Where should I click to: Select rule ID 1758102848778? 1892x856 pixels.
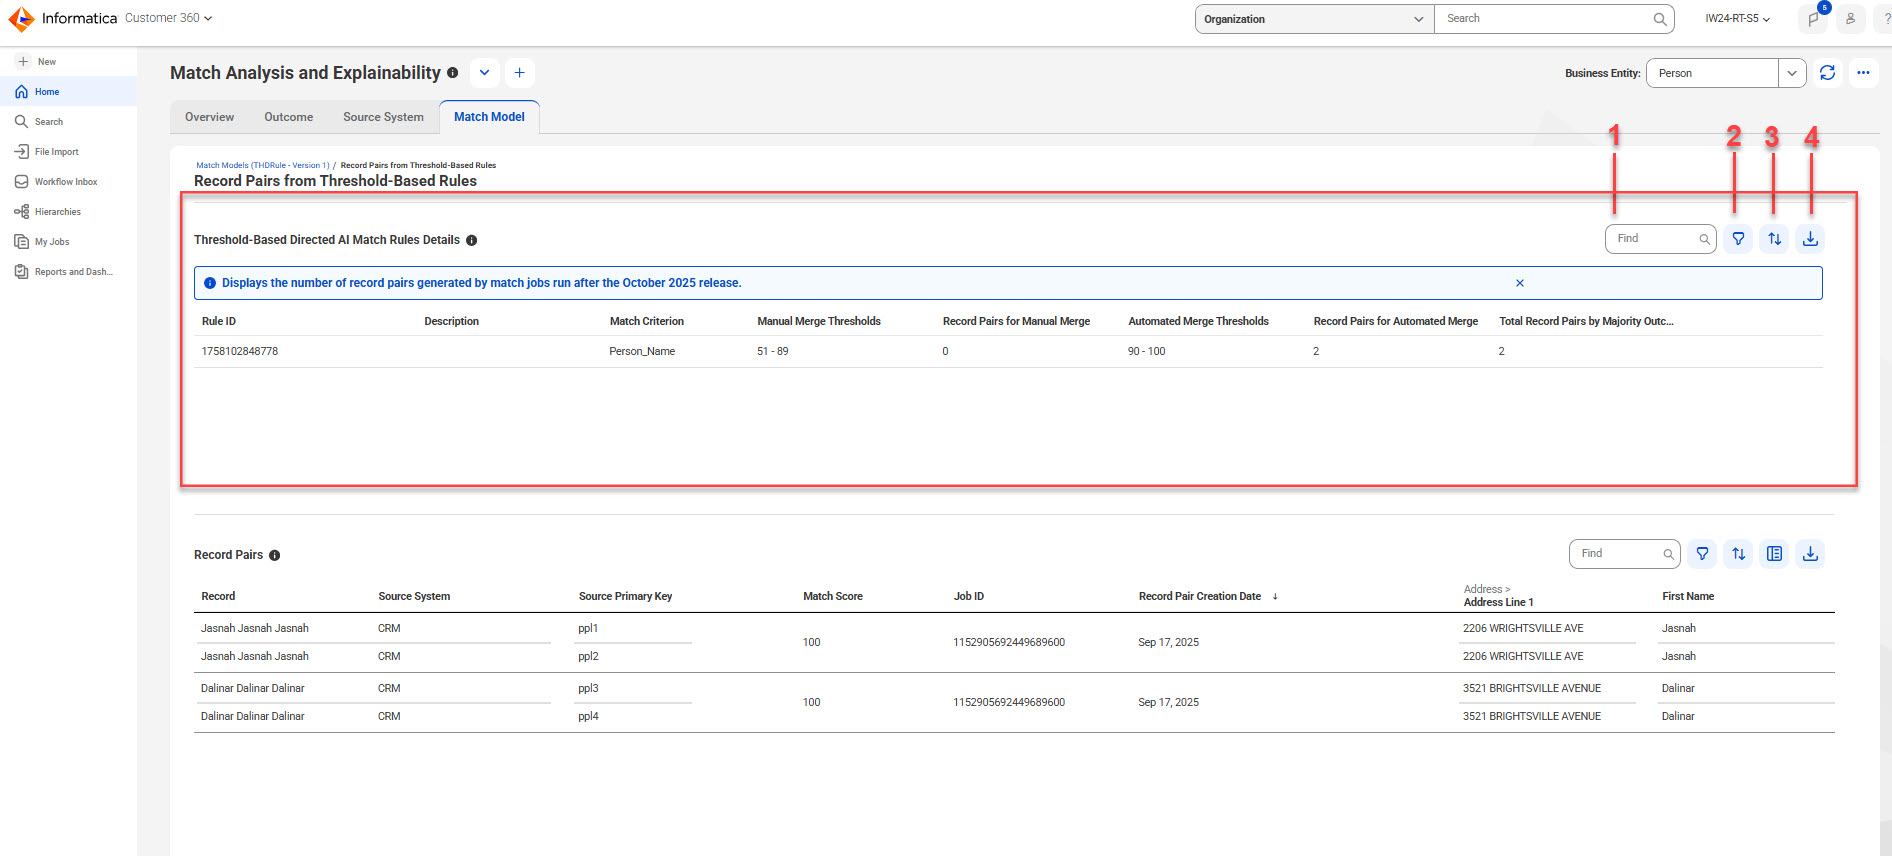(240, 351)
